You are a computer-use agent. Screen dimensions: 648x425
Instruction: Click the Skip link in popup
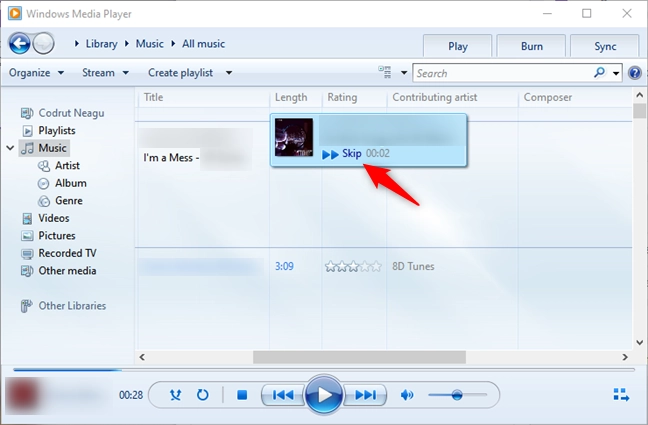[352, 153]
